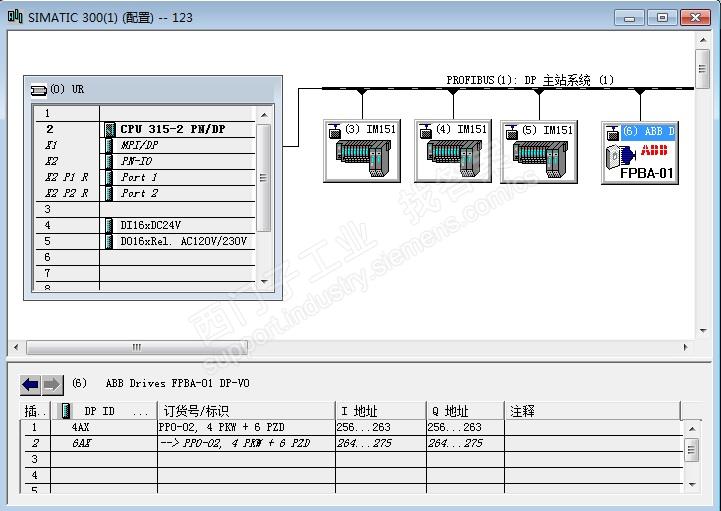Select the slot 1 PPO-02, 4 PKW + 6 PZD cell
Screen dimensions: 721x511
(246, 427)
